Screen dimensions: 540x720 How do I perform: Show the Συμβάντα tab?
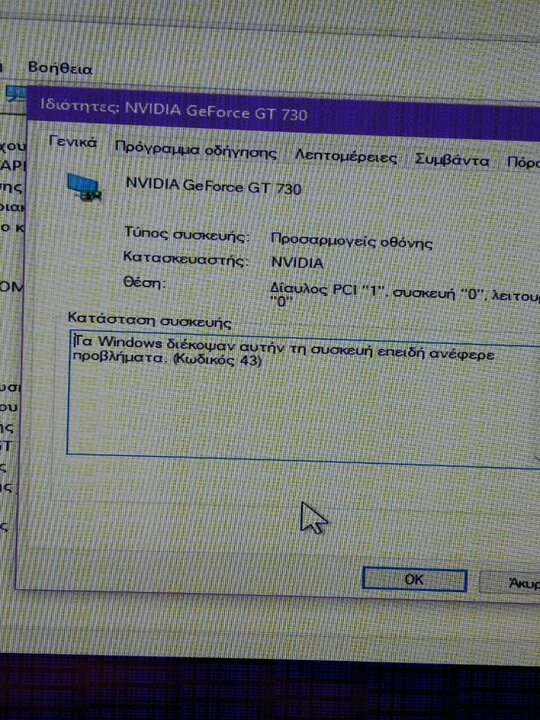452,160
